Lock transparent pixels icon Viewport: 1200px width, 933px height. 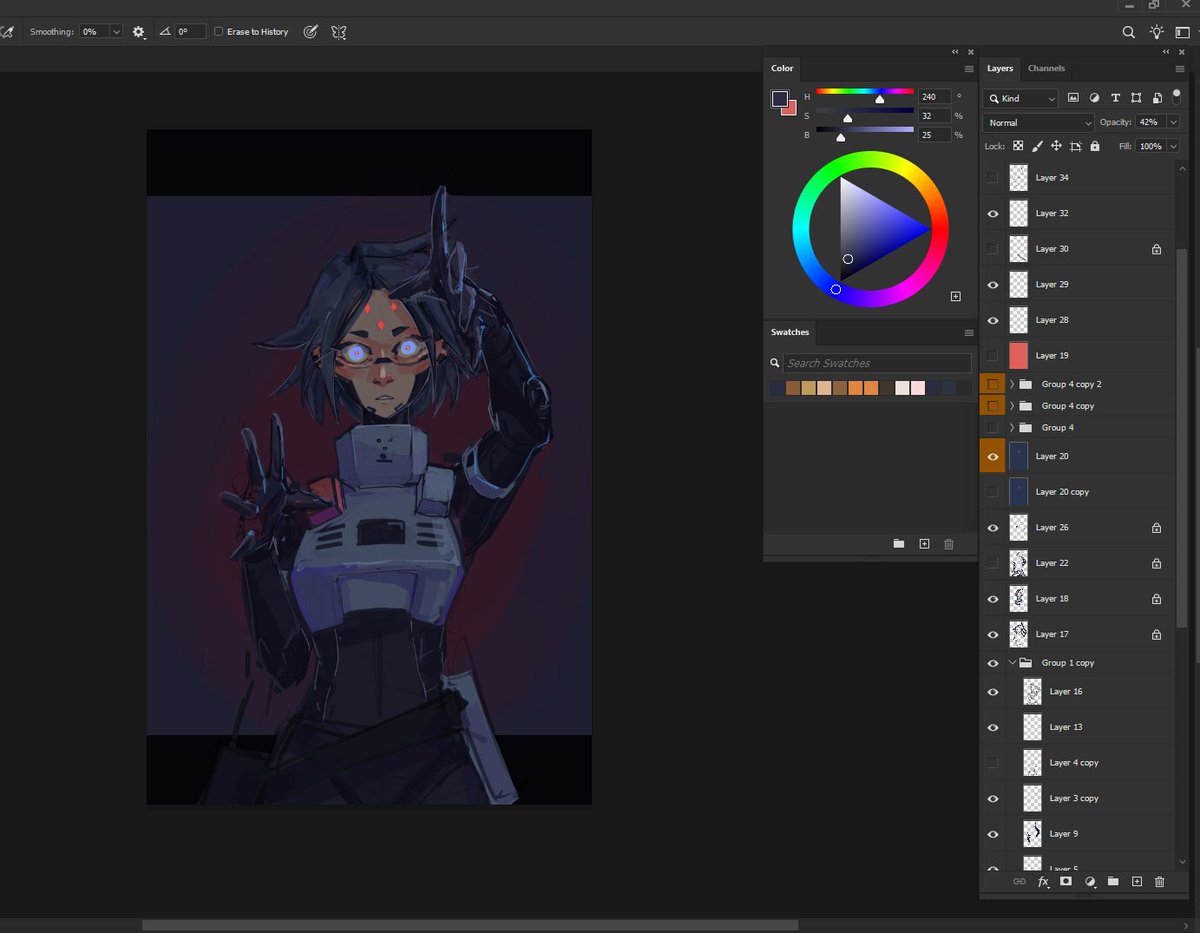[x=1019, y=146]
